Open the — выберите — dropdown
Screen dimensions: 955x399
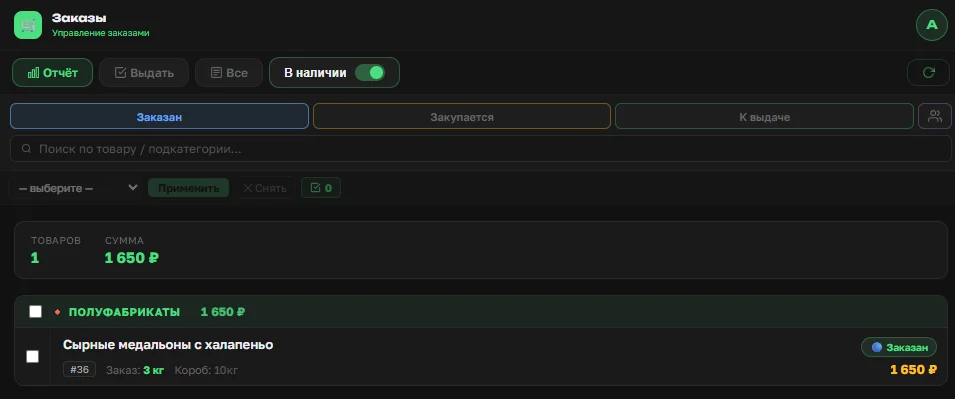pyautogui.click(x=77, y=188)
